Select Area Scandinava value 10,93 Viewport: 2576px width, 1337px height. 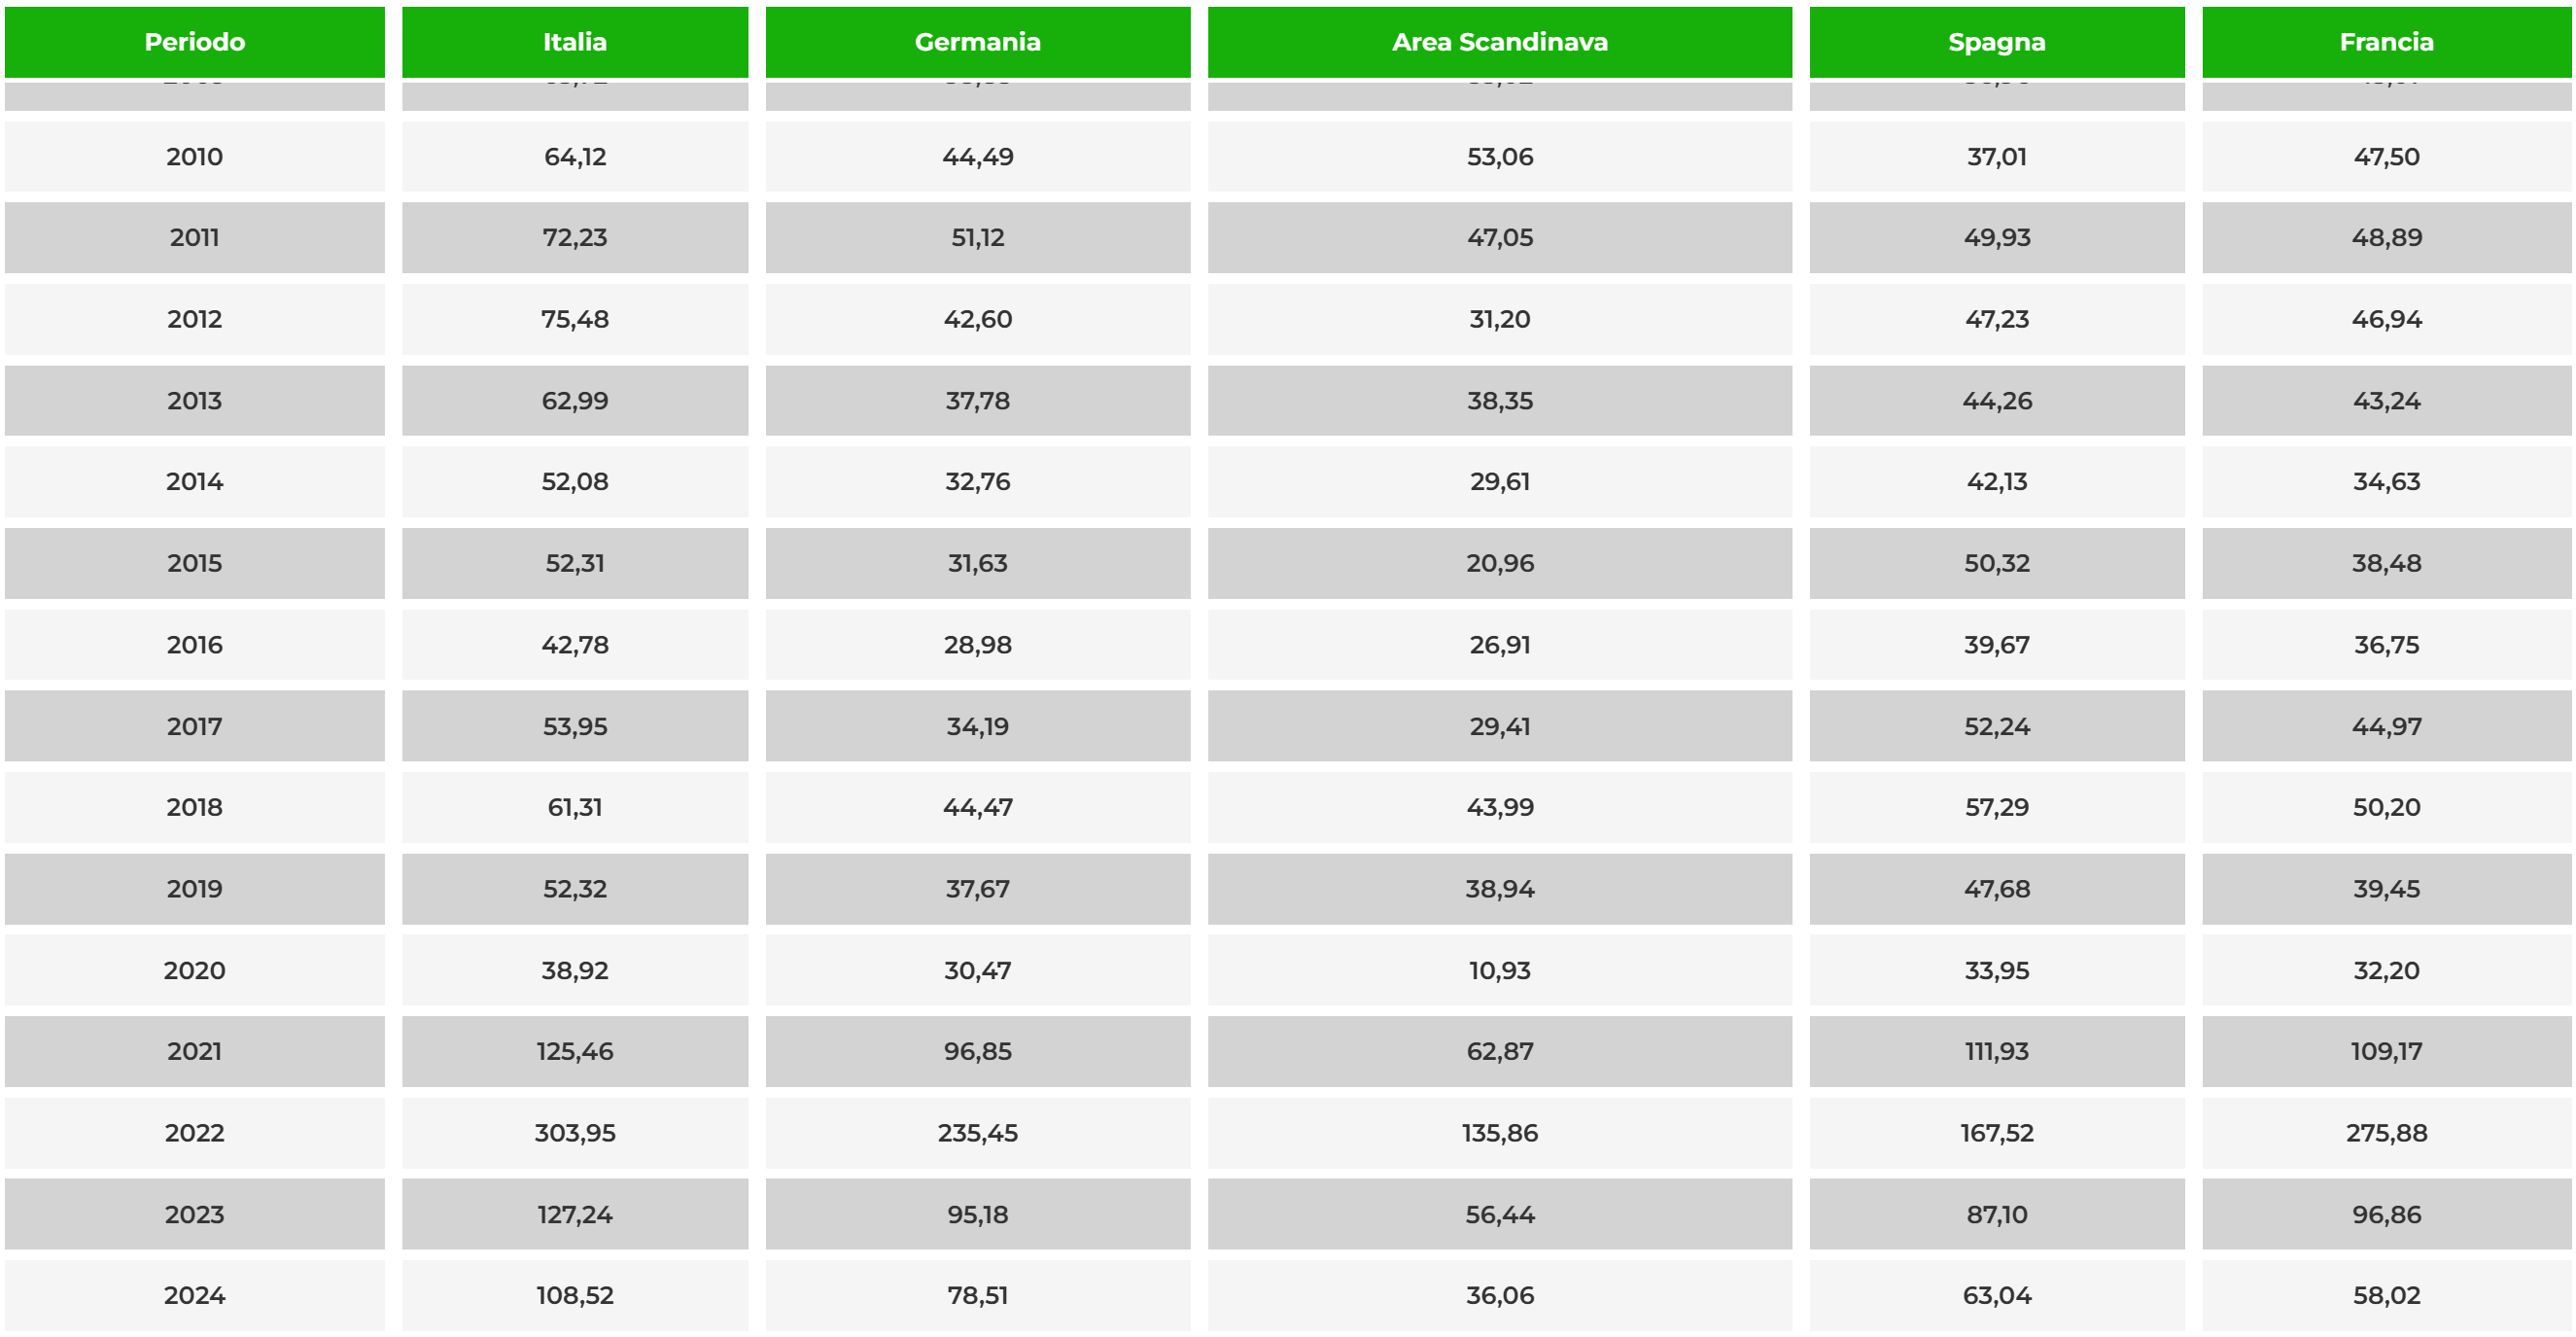(x=1500, y=970)
